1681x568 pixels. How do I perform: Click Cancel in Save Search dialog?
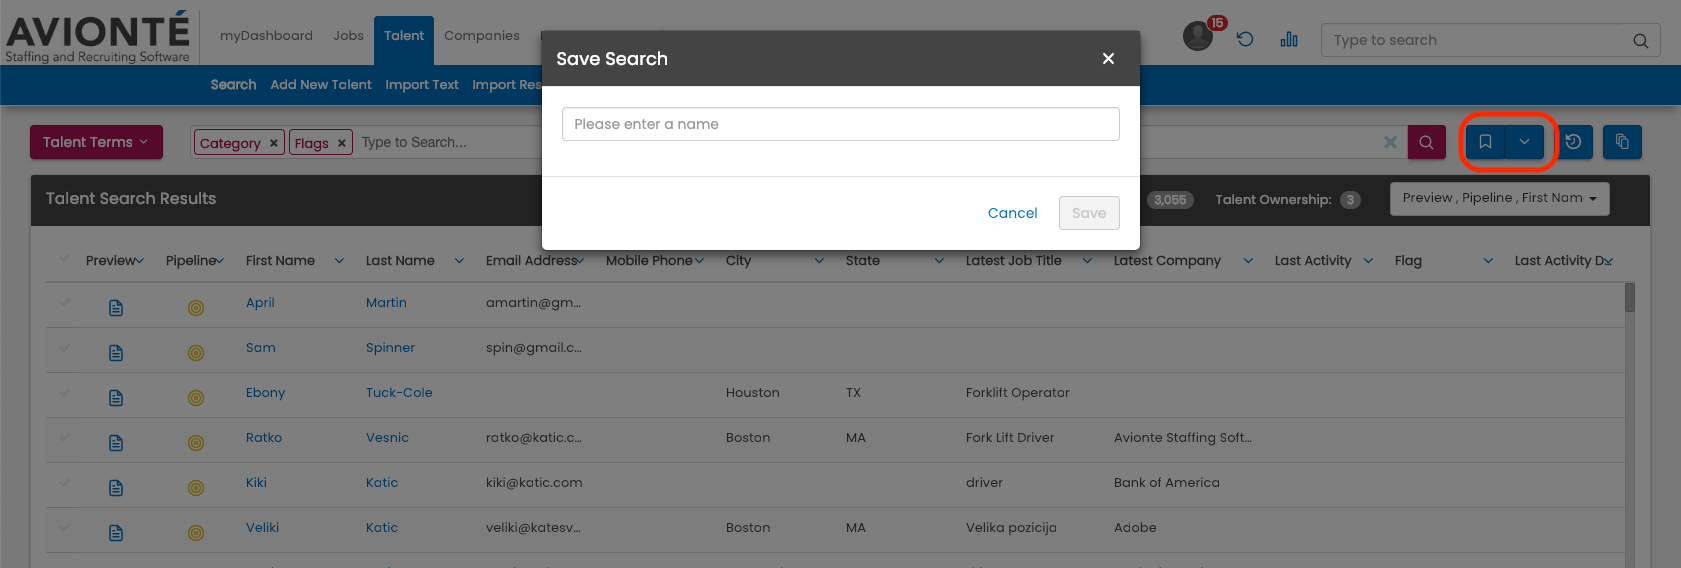[x=1012, y=213]
